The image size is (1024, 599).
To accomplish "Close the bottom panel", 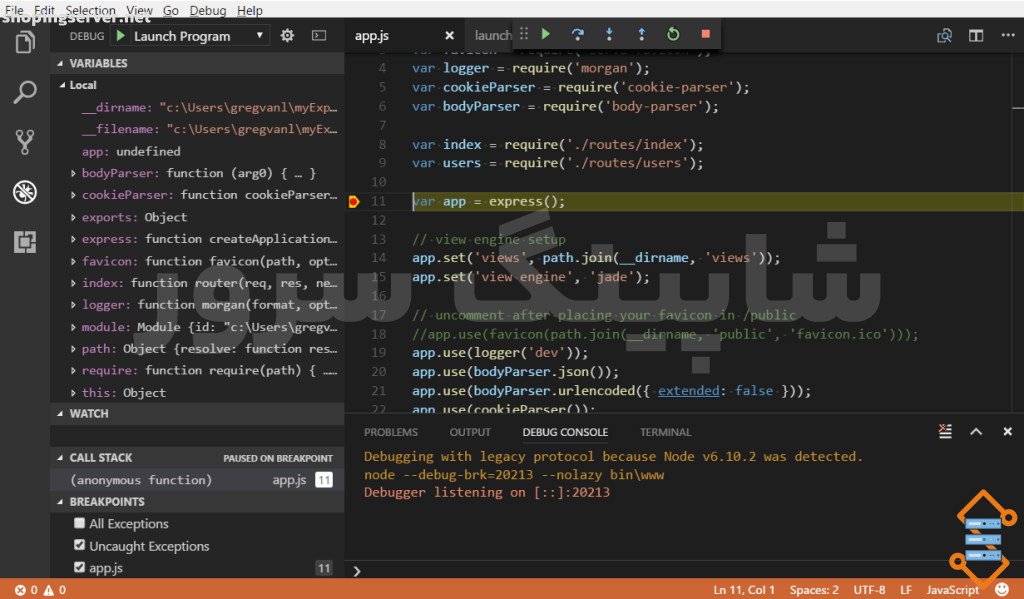I will [1008, 431].
